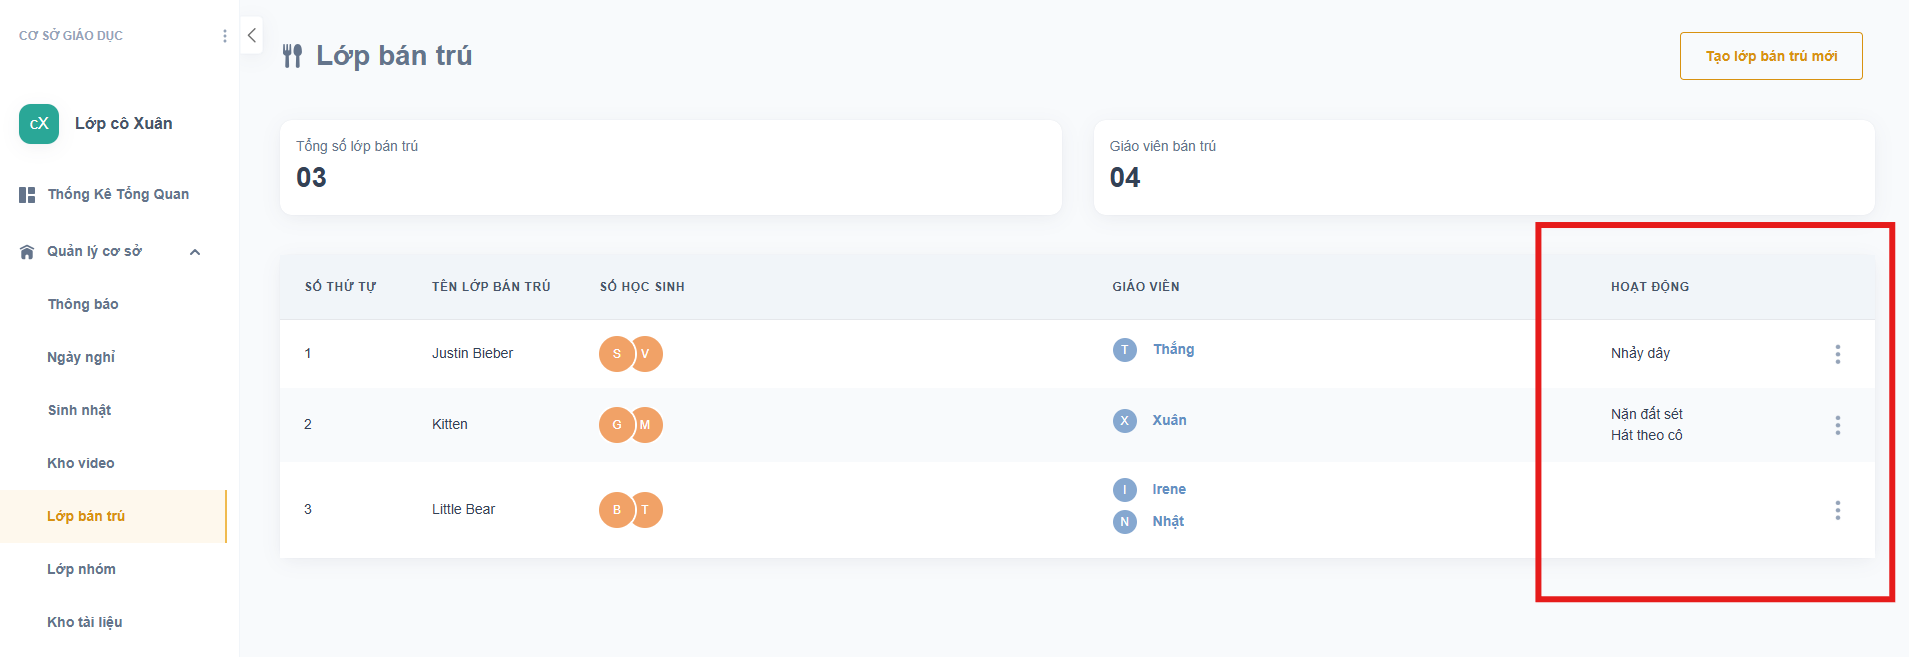Click student avatar B in Little Bear row
Viewport: 1909px width, 657px height.
(x=615, y=510)
